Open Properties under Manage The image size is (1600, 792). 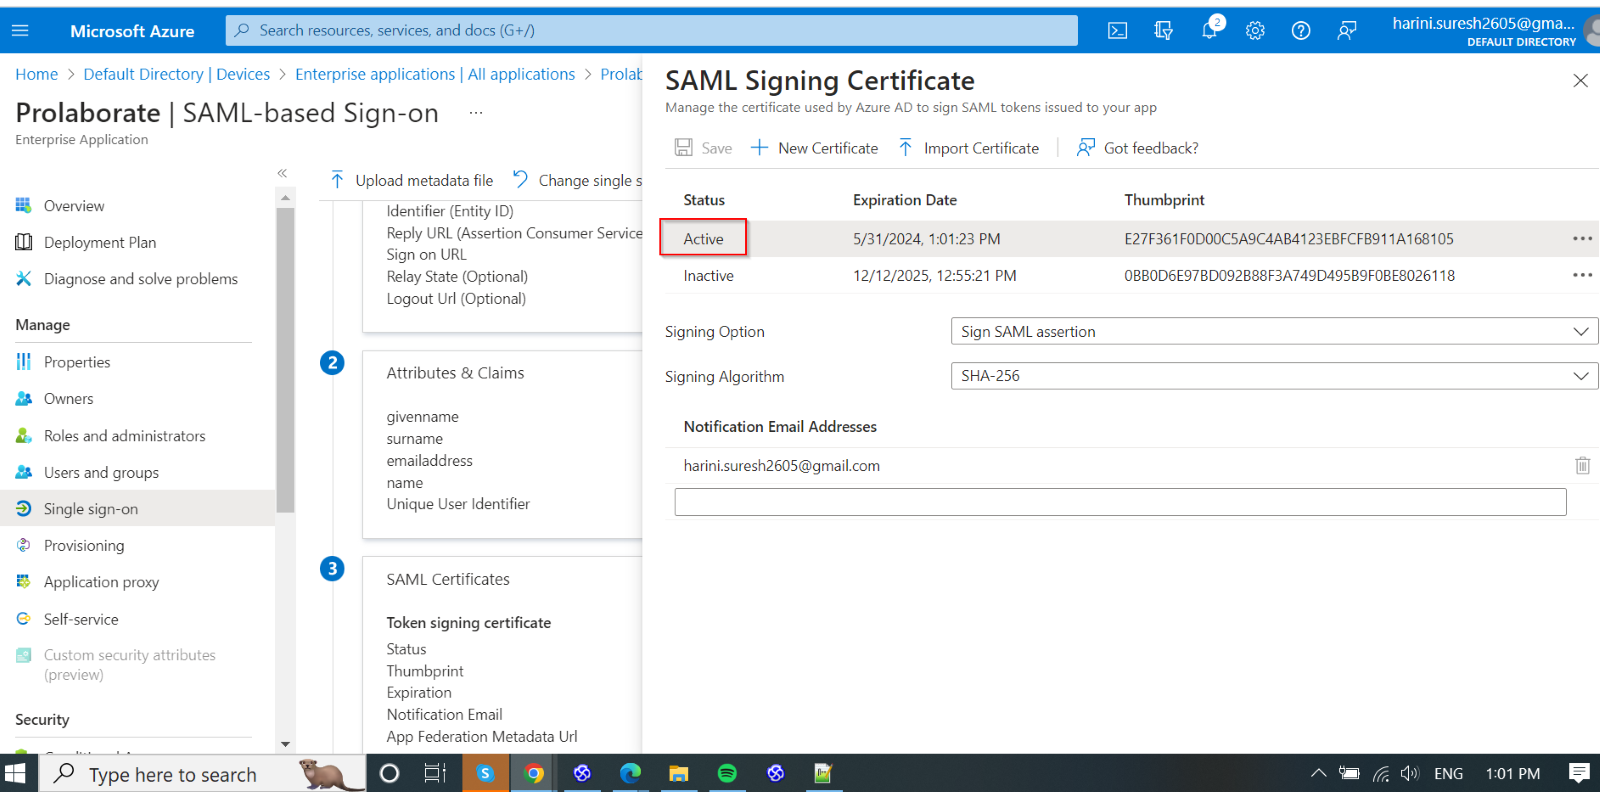[x=77, y=362]
